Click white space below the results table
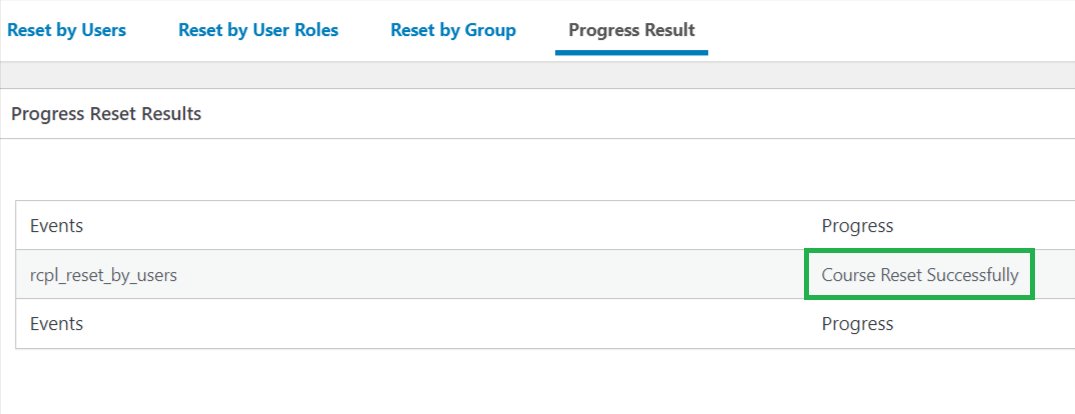The width and height of the screenshot is (1075, 414). click(538, 381)
